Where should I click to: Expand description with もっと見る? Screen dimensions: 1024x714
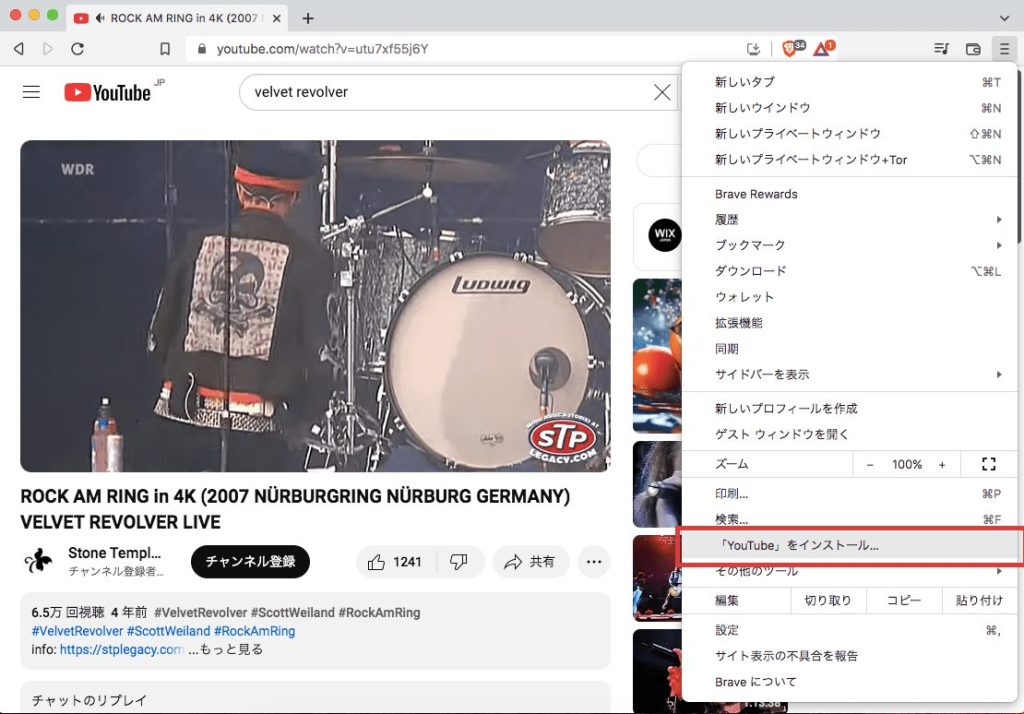tap(231, 649)
